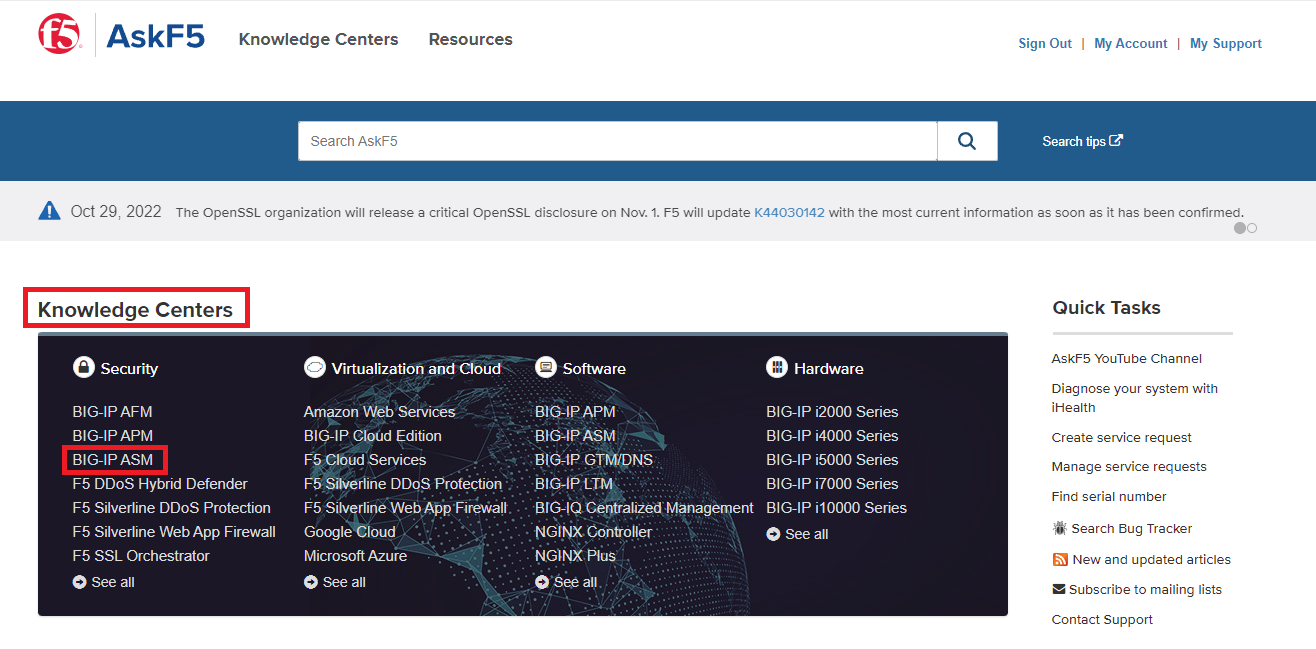Screen dimensions: 1316x649
Task: Go to My Support
Action: click(1226, 43)
